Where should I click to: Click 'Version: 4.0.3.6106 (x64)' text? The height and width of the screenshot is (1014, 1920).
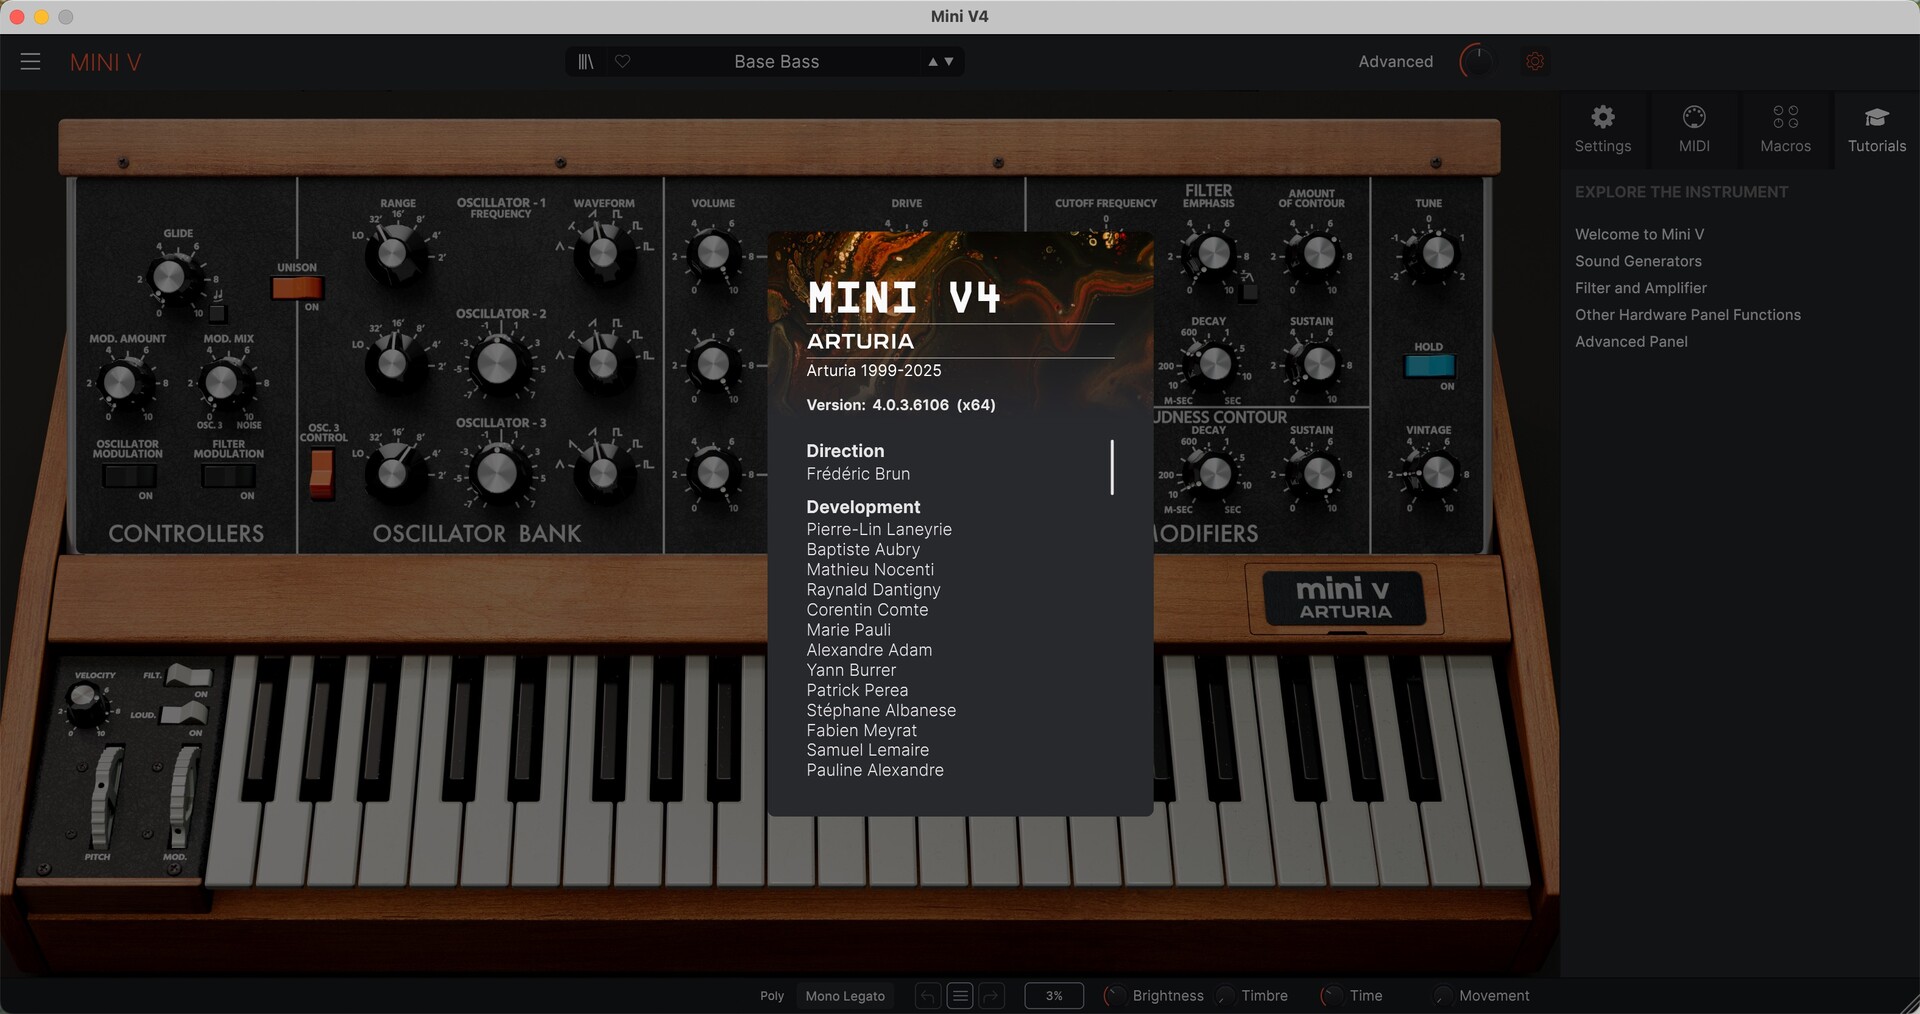pos(901,405)
